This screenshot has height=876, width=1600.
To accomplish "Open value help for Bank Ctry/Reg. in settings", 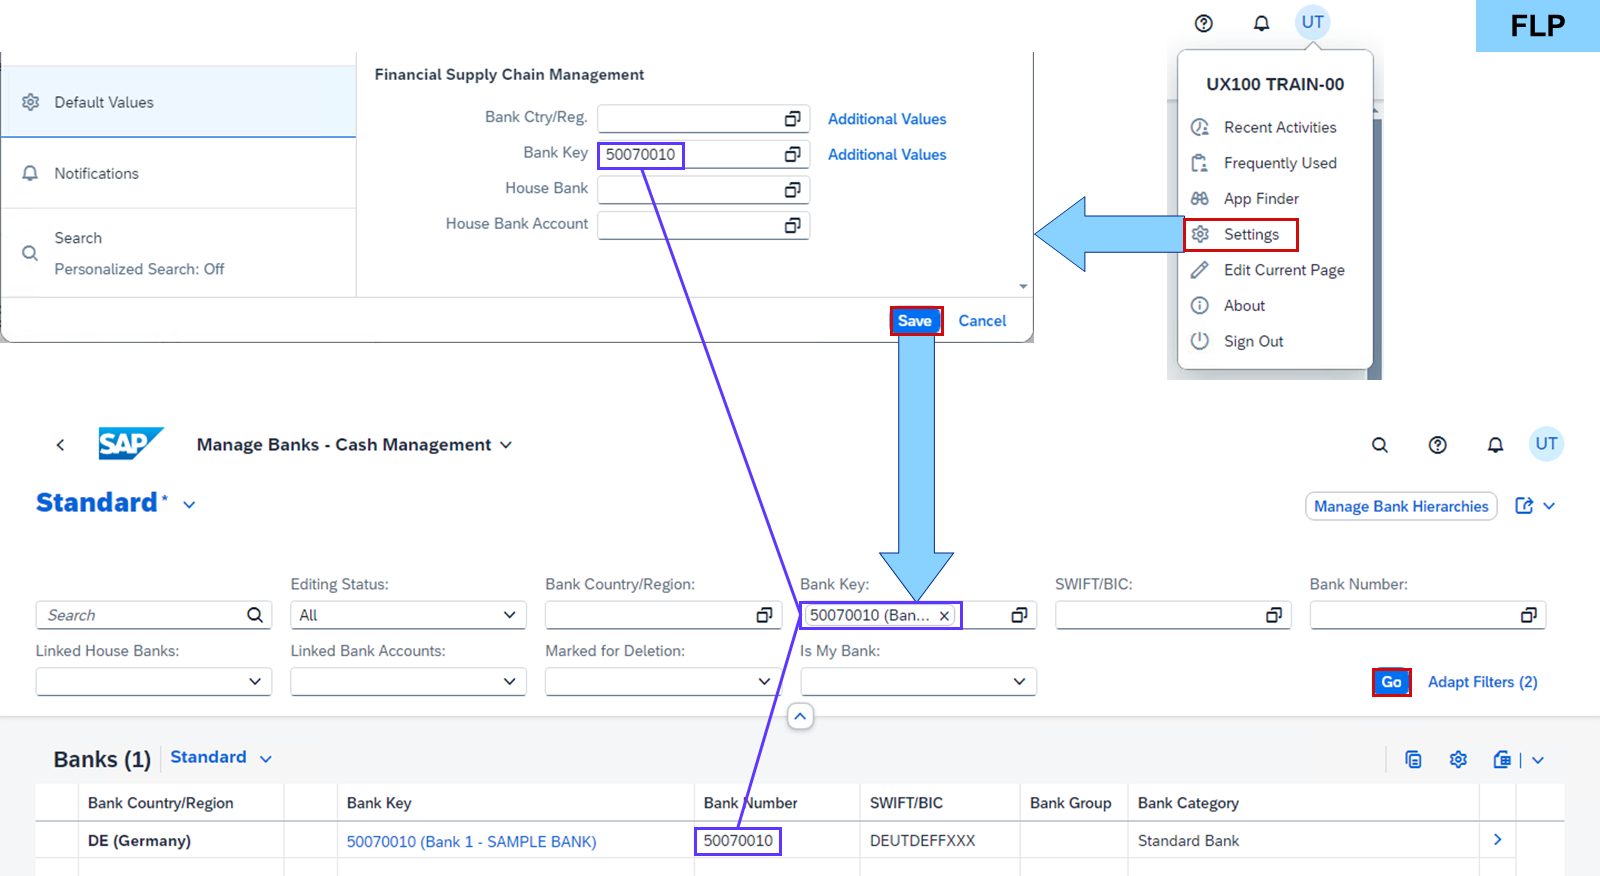I will tap(792, 119).
